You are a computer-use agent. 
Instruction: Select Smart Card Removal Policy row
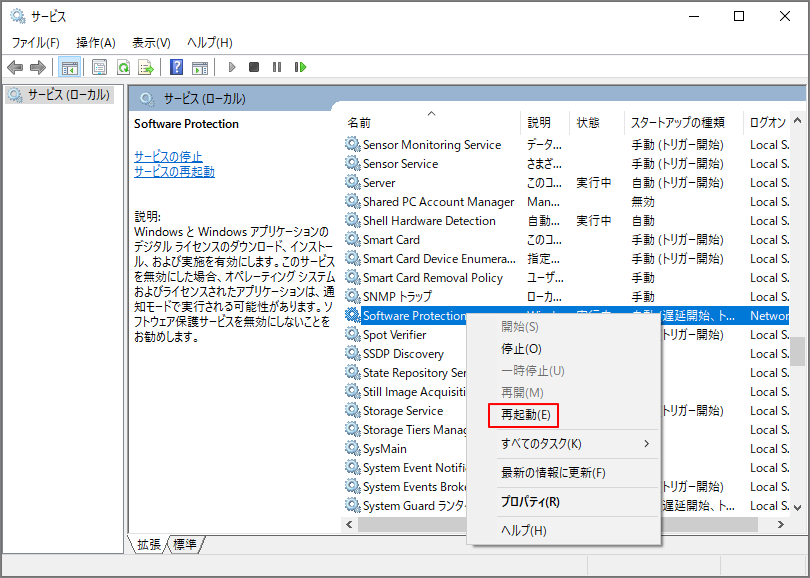[x=566, y=278]
